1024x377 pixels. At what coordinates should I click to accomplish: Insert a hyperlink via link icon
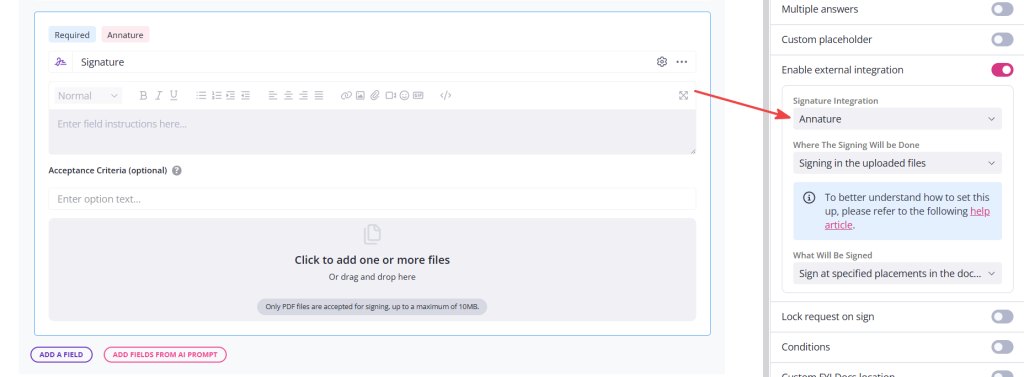346,95
